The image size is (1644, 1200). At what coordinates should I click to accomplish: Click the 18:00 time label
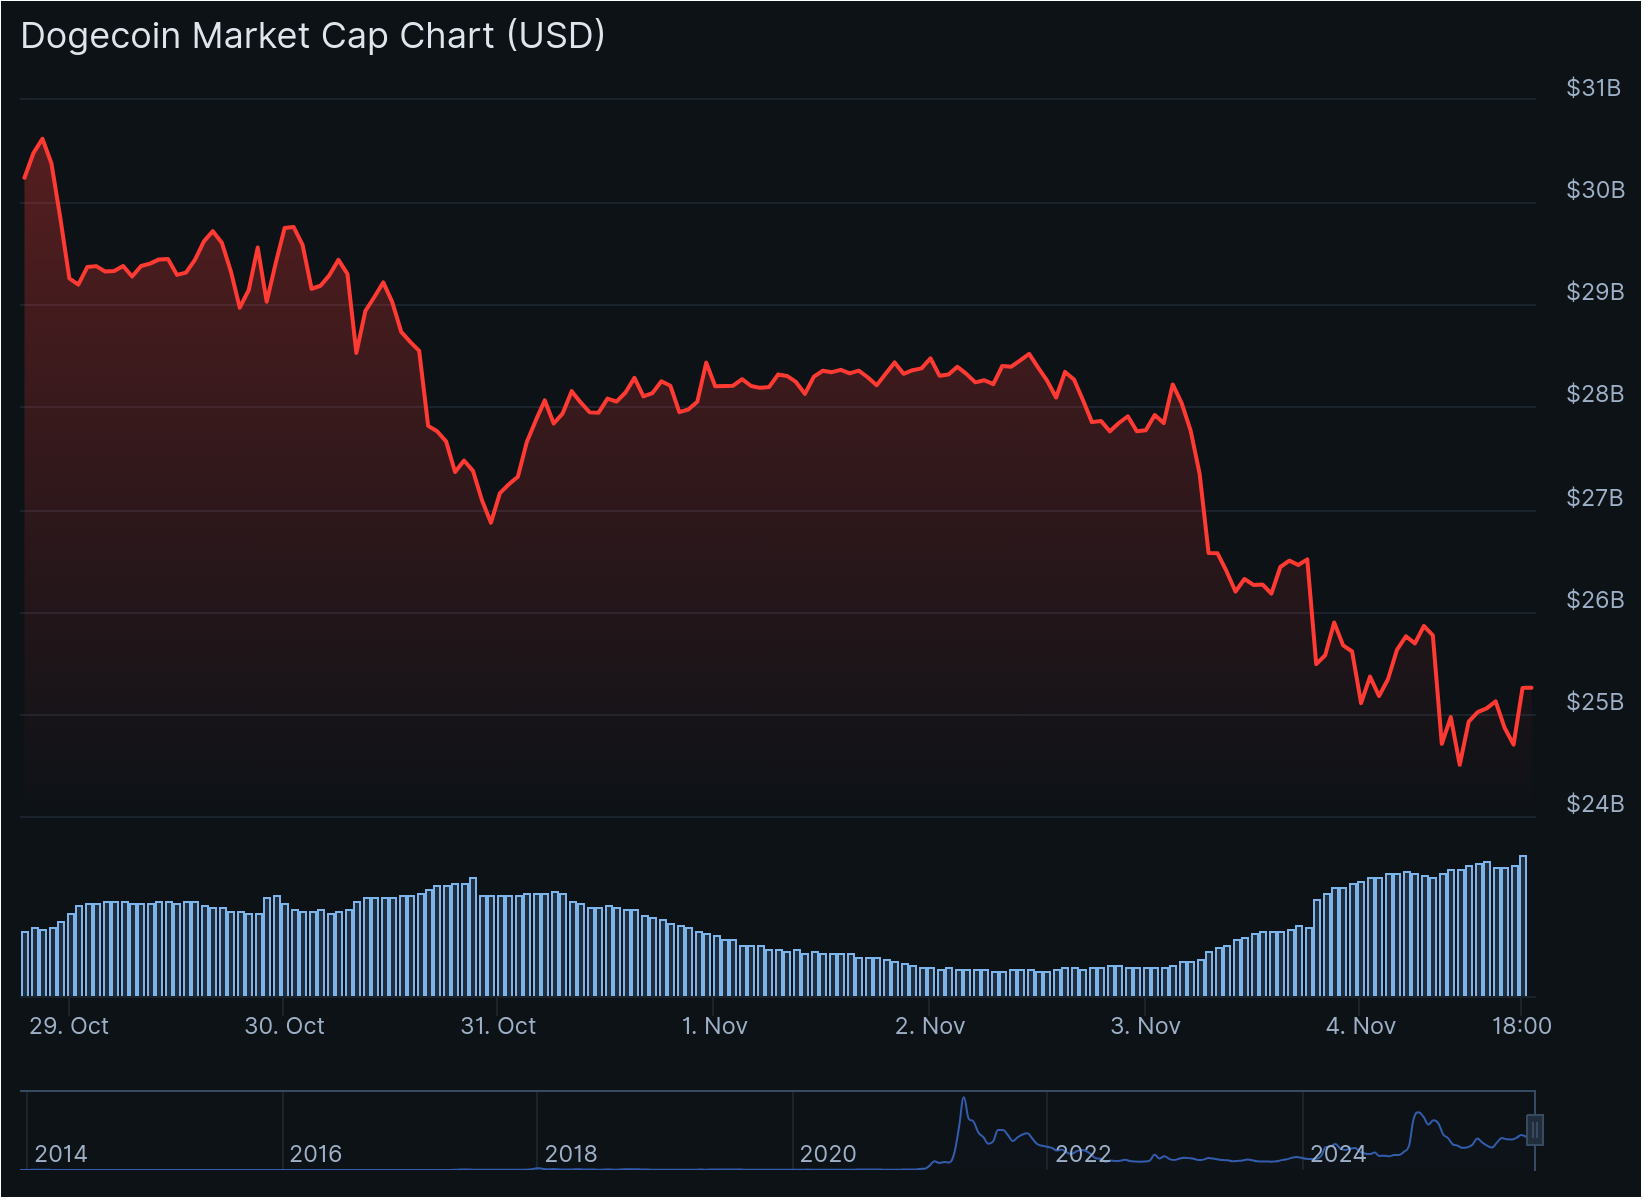(x=1523, y=1025)
